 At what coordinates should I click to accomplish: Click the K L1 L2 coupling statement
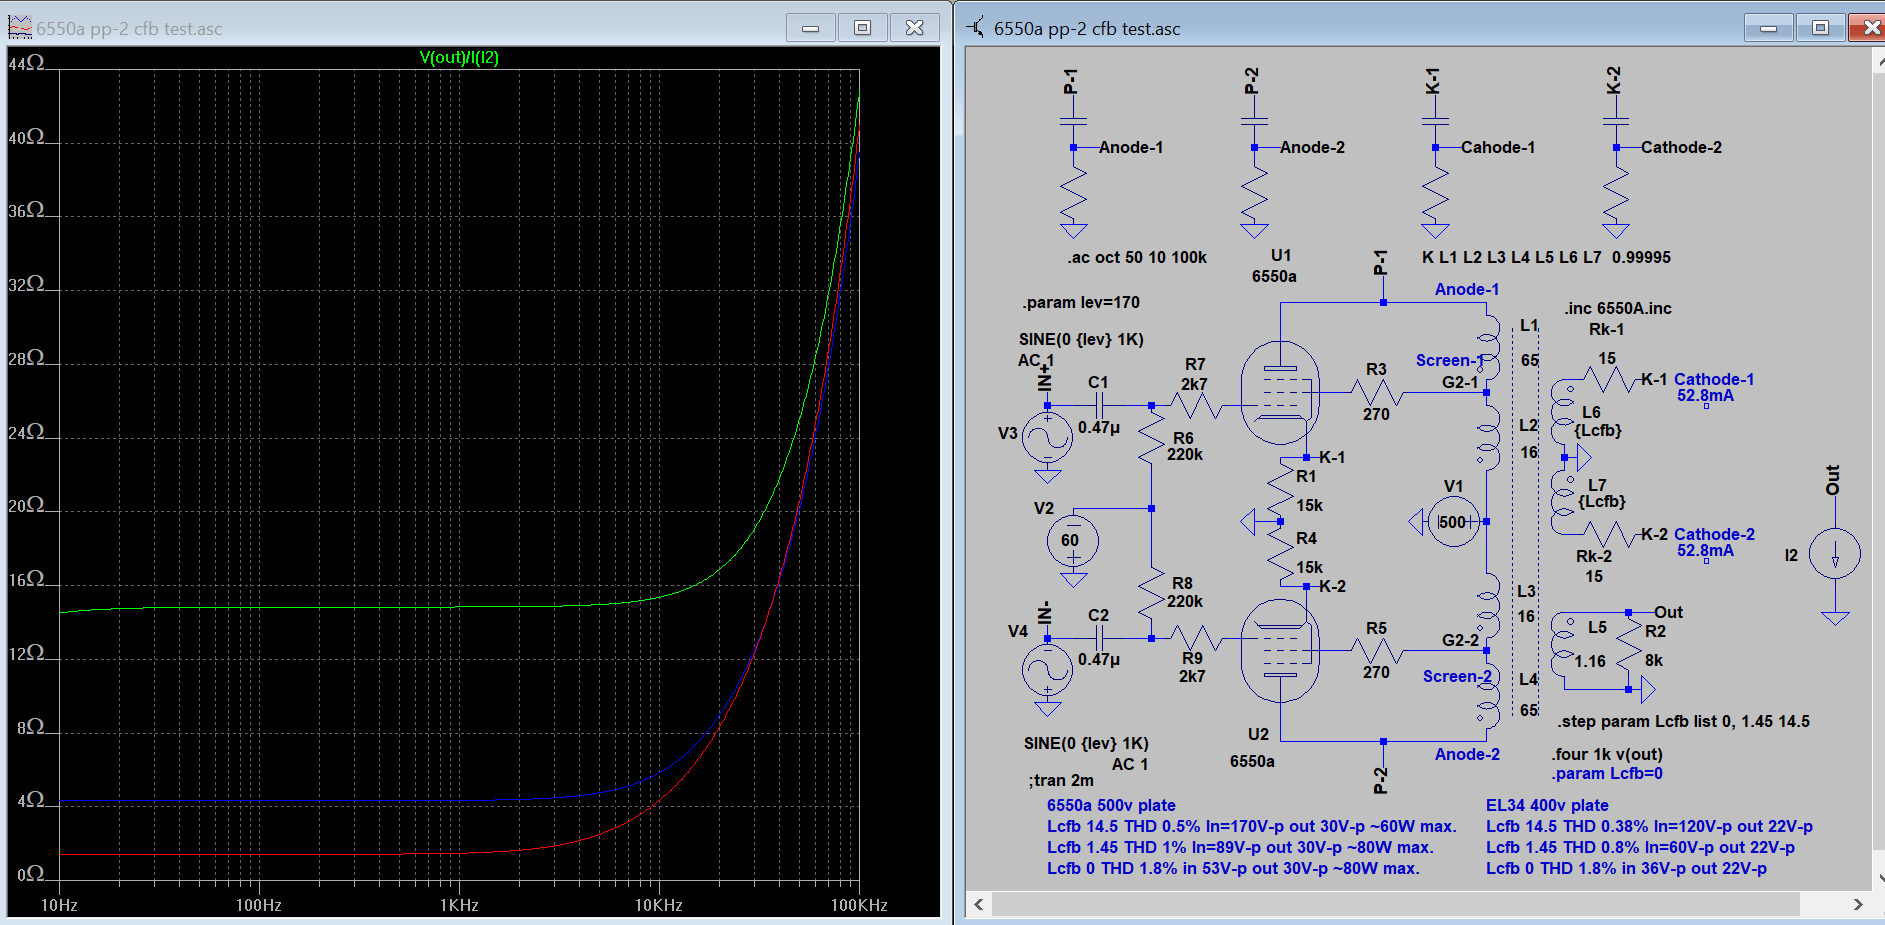[x=1546, y=257]
